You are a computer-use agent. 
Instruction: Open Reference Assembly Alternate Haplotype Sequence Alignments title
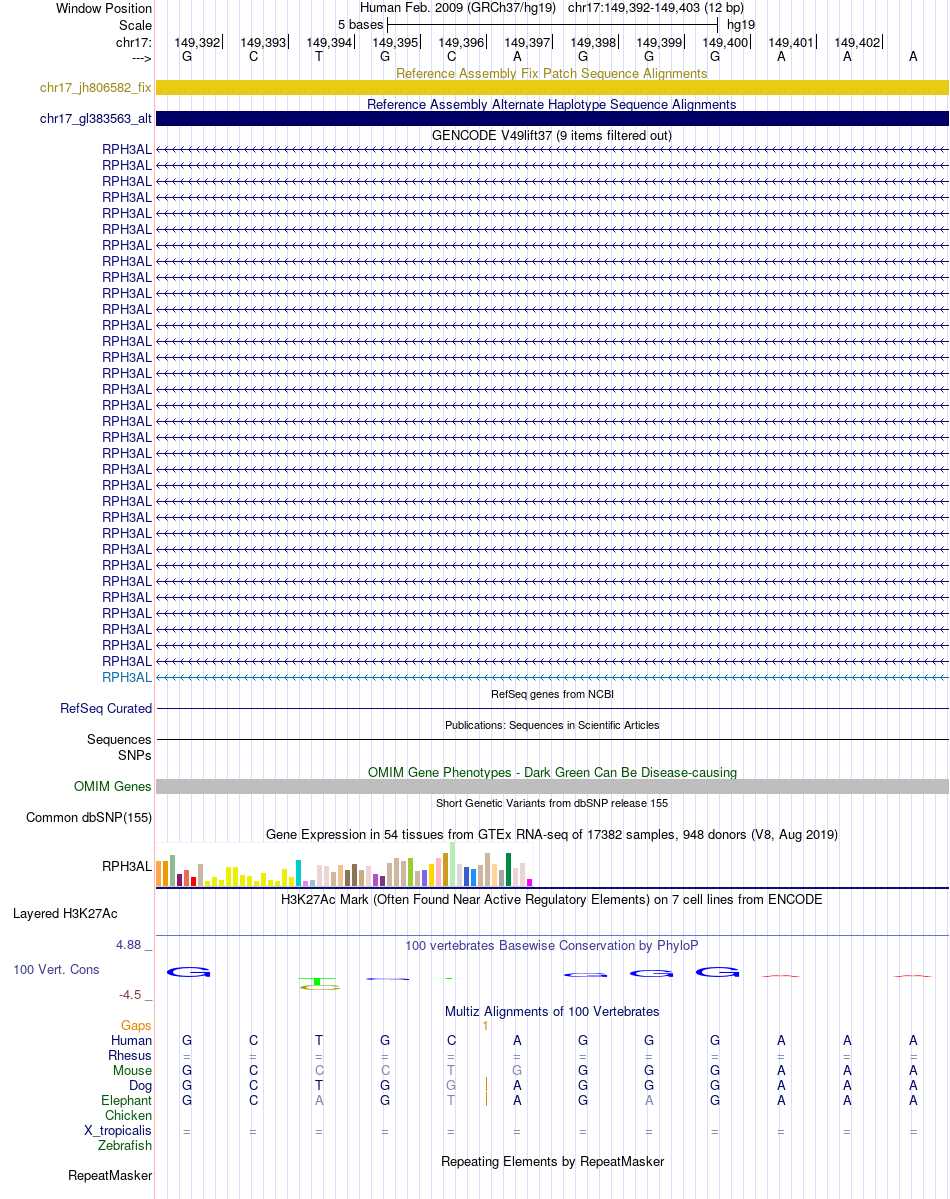click(551, 104)
